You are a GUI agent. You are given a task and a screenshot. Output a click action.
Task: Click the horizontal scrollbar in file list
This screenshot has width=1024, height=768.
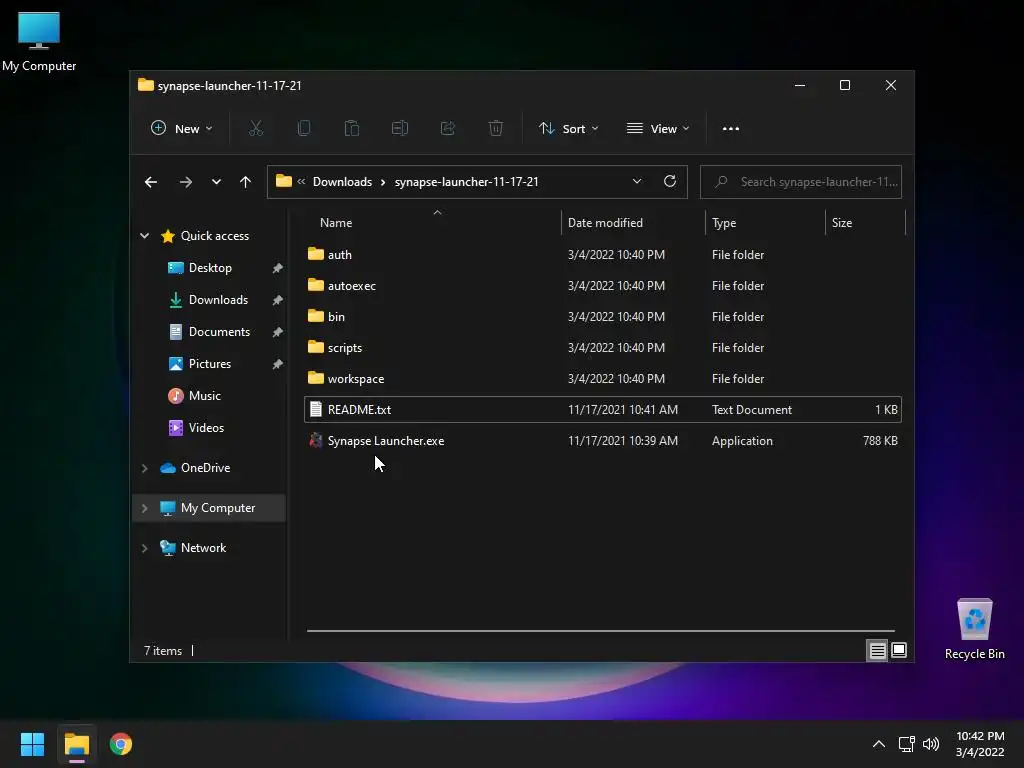[601, 631]
